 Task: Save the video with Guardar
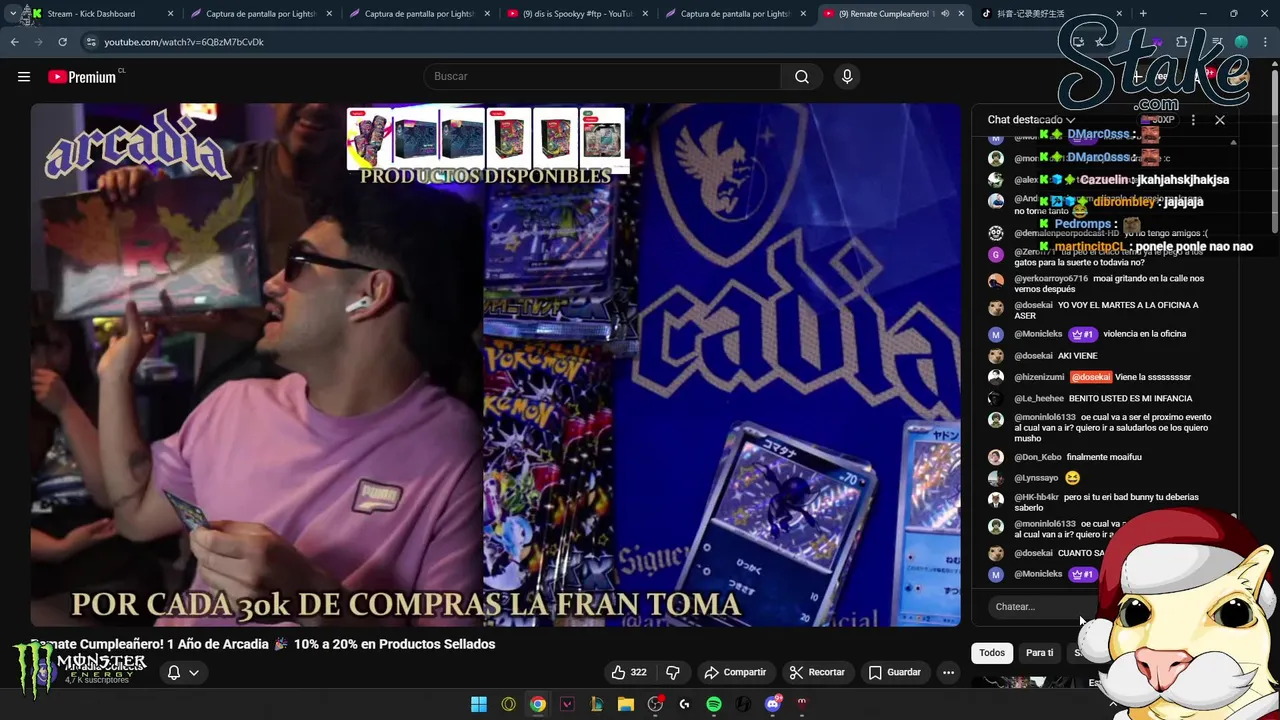894,672
